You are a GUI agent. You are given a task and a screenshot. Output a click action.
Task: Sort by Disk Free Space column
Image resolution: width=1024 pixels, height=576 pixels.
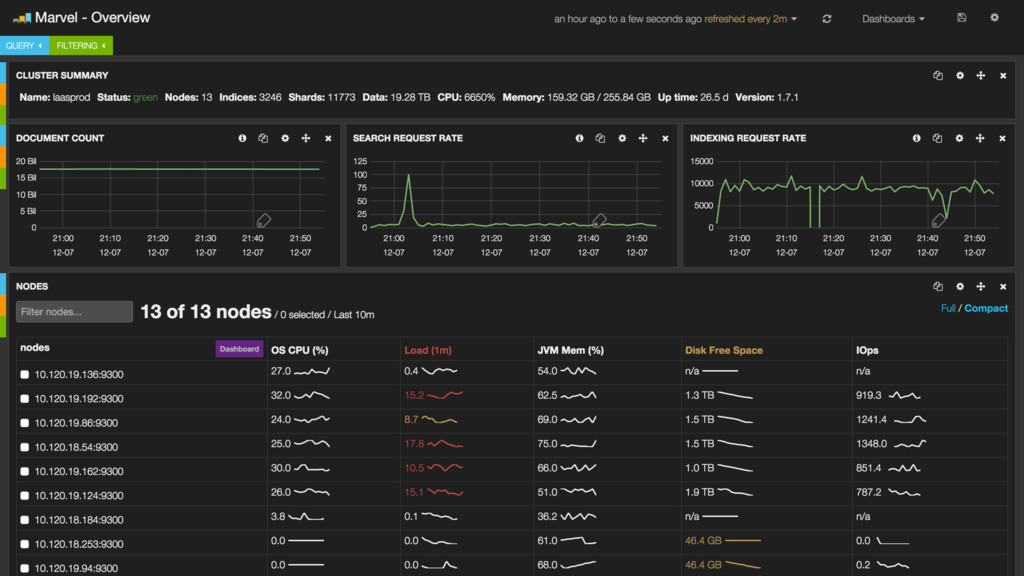click(x=724, y=350)
